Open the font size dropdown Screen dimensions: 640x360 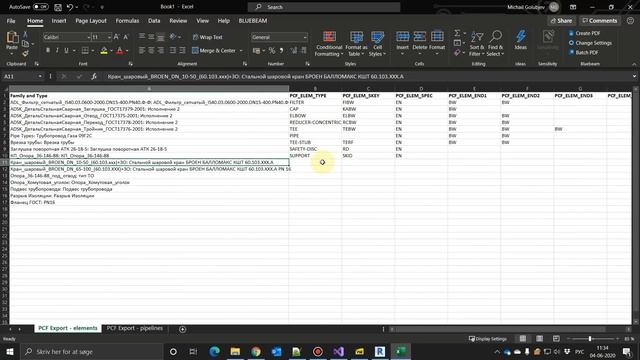(109, 37)
